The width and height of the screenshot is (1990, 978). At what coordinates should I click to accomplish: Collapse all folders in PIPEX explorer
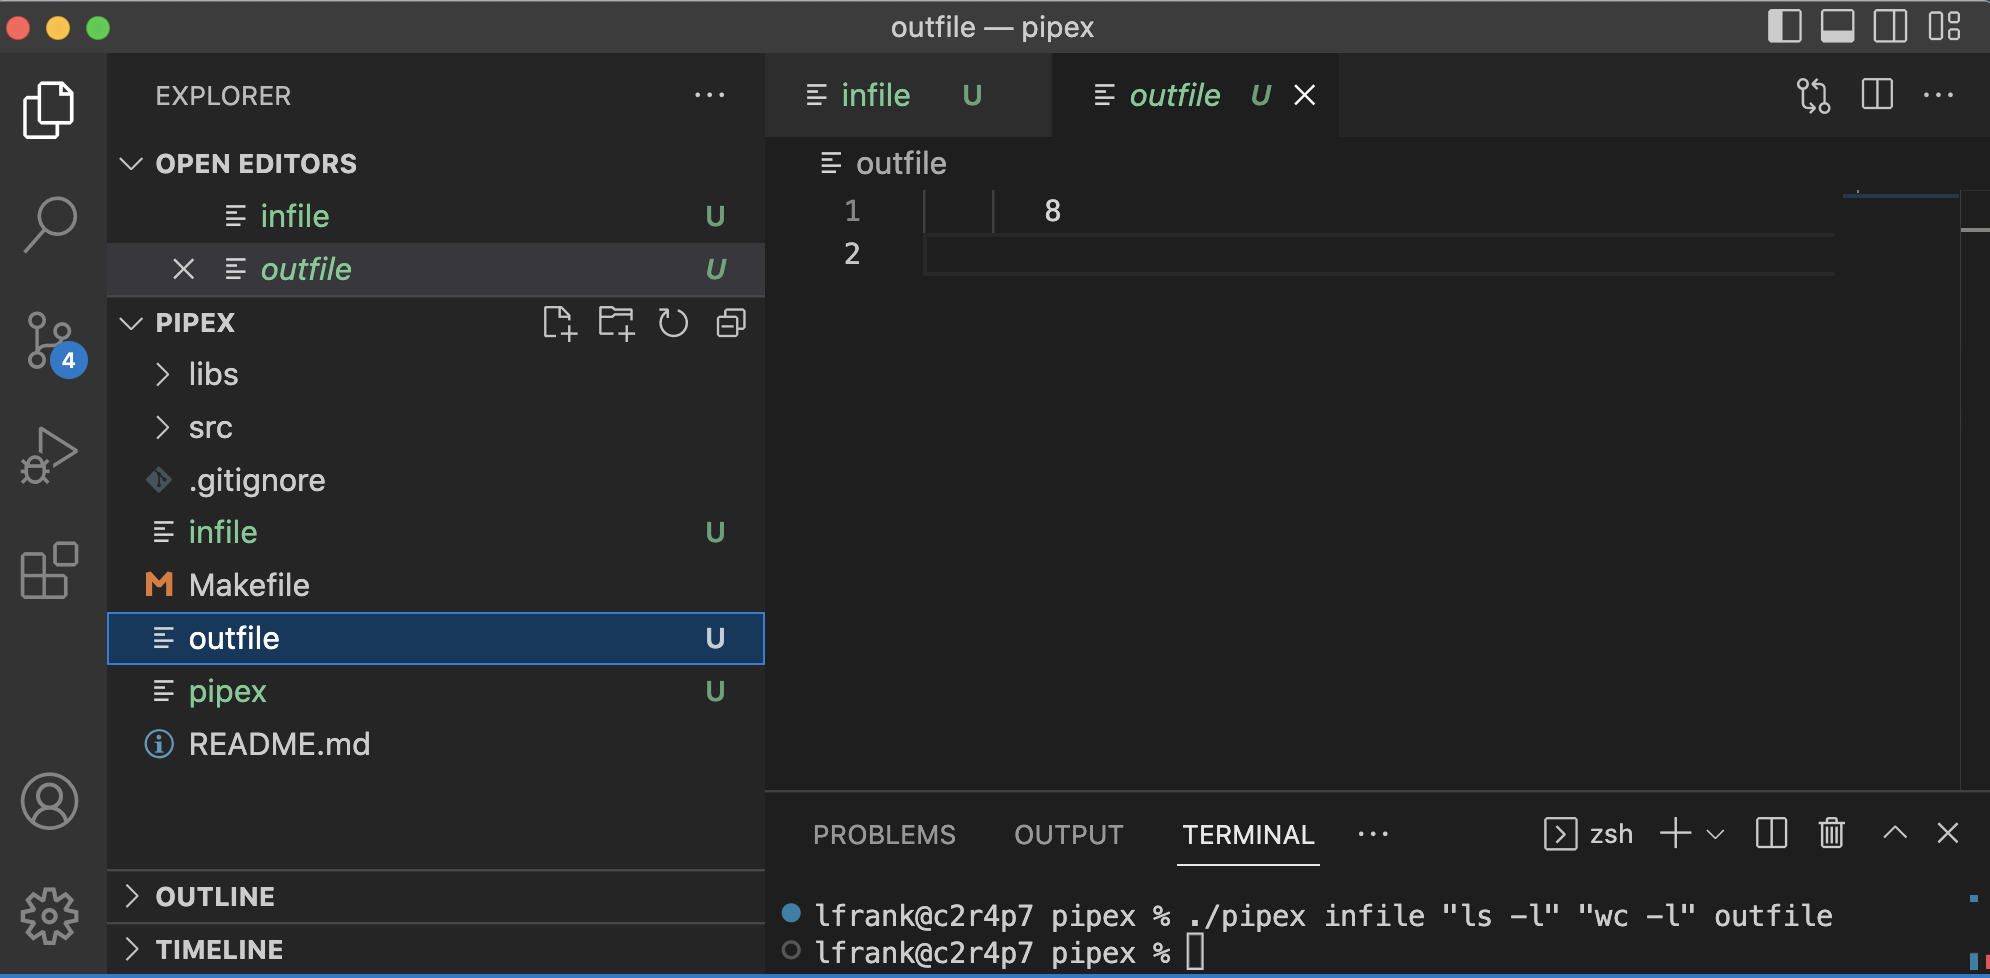tap(731, 323)
